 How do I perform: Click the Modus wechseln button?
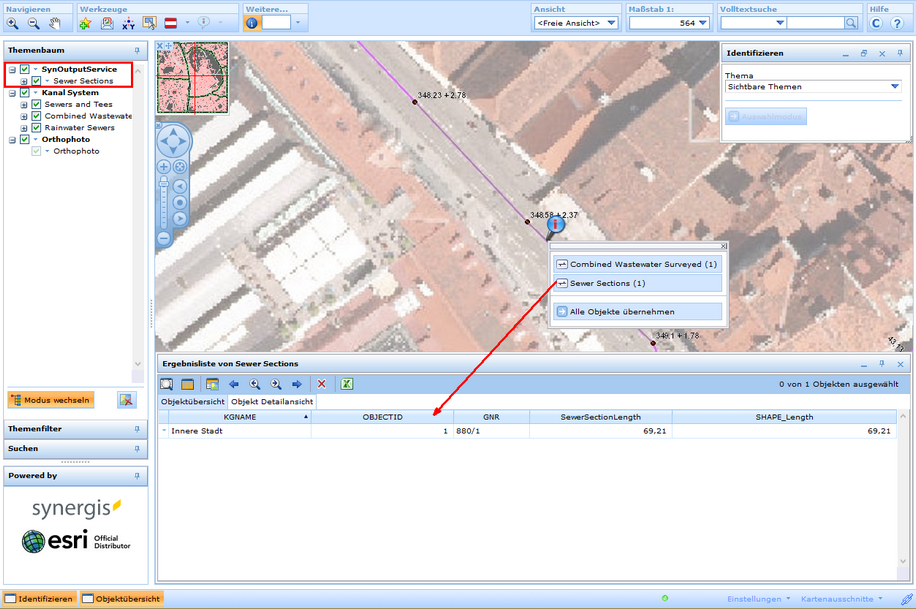coord(51,400)
